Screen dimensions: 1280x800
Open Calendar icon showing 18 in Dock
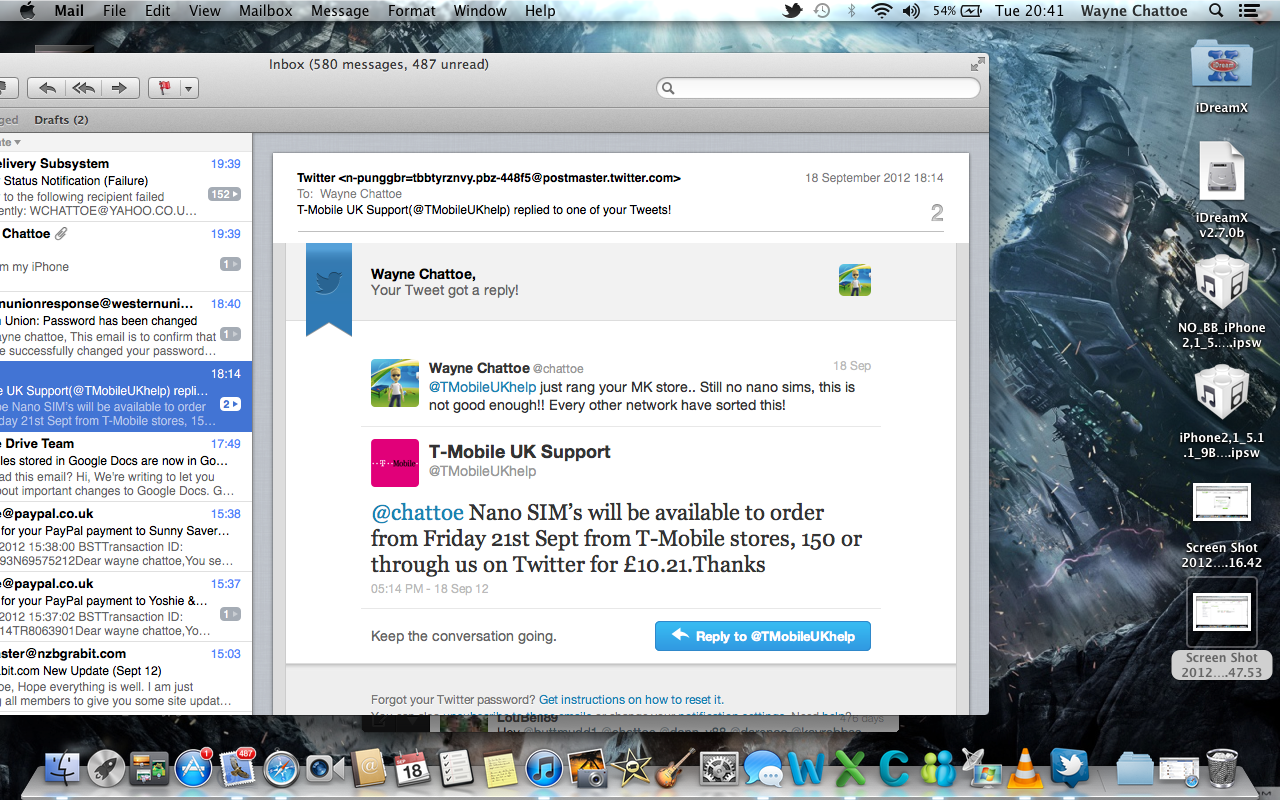pos(412,768)
